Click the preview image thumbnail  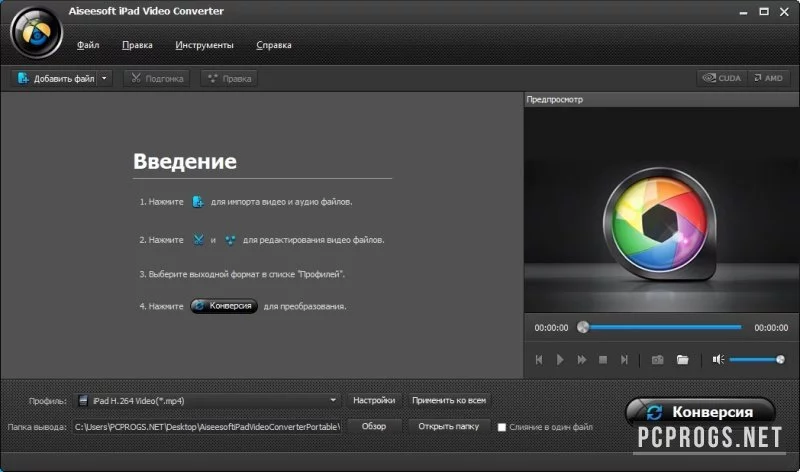pos(661,209)
